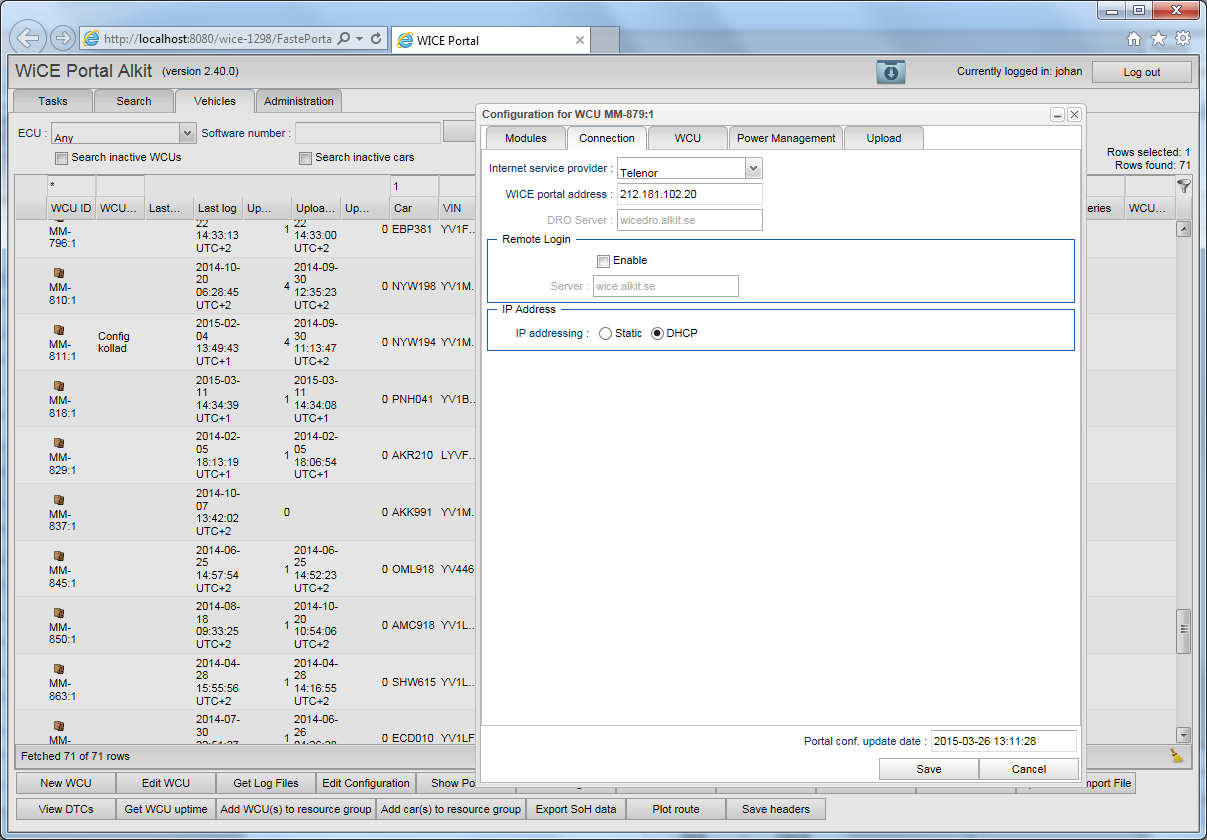Click the browser favorites star icon
The image size is (1207, 840).
tap(1158, 39)
